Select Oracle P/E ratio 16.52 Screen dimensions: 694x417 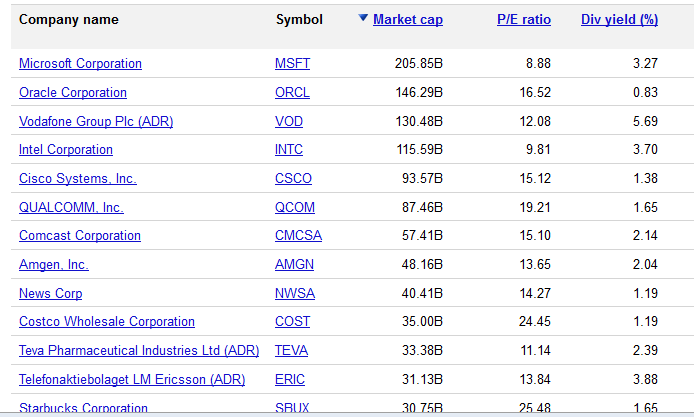coord(535,92)
